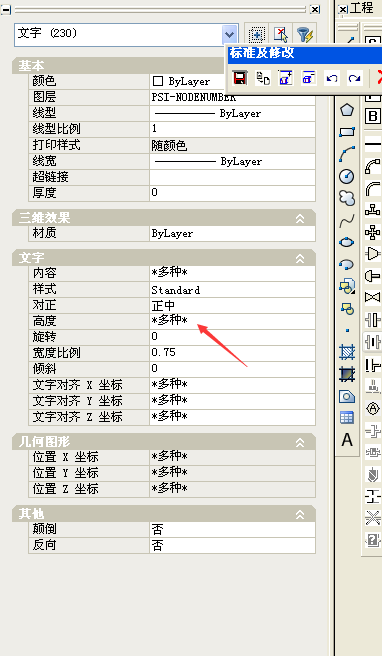
Task: Select the Arc draw tool
Action: [347, 154]
